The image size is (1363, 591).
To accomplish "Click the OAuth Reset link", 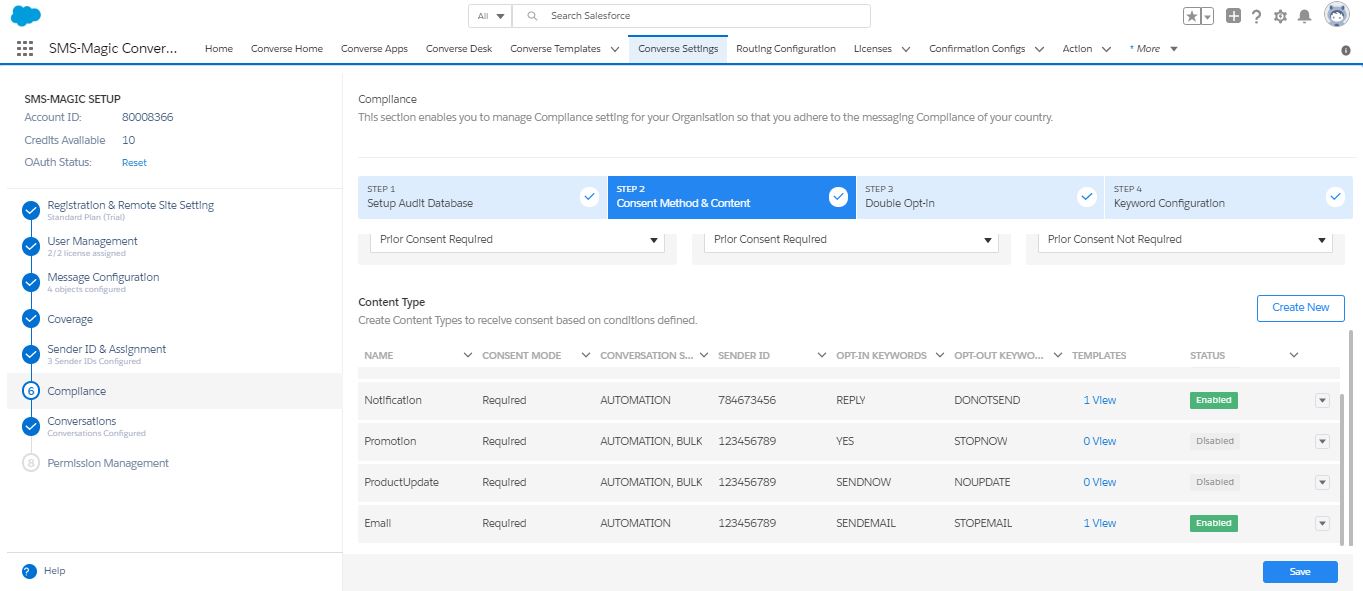I will click(134, 162).
